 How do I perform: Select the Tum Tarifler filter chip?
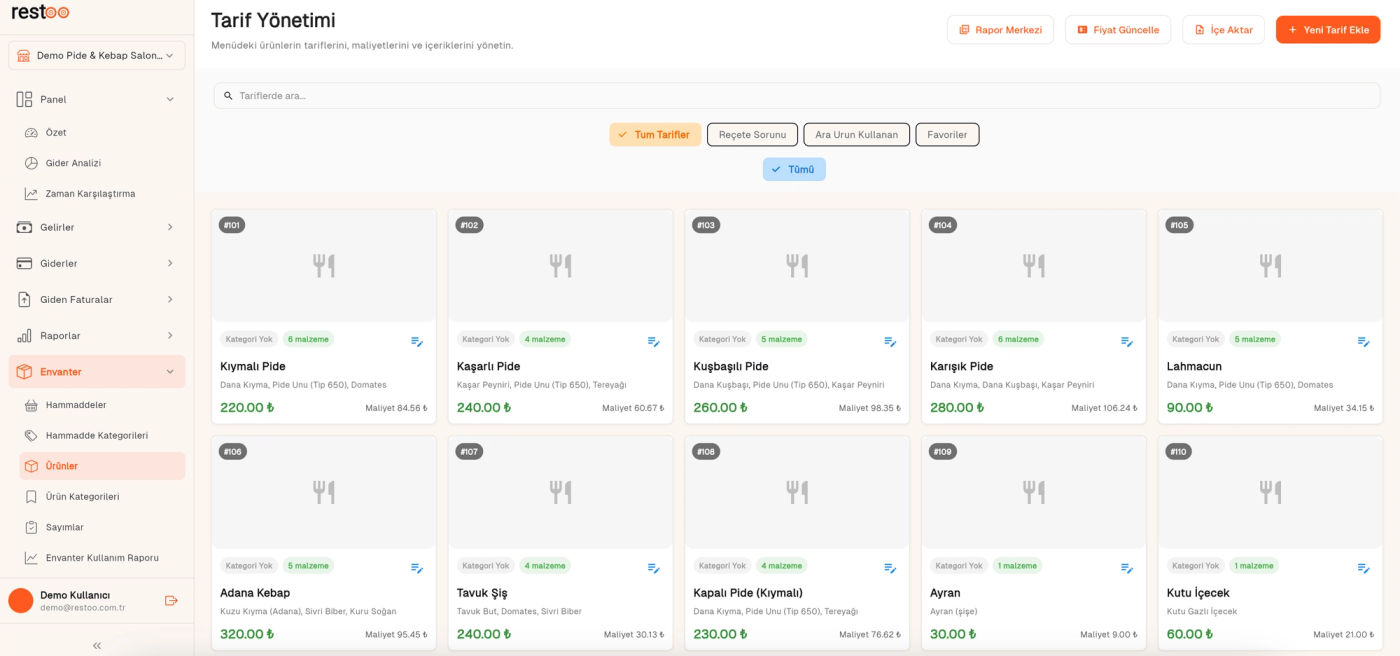[655, 134]
